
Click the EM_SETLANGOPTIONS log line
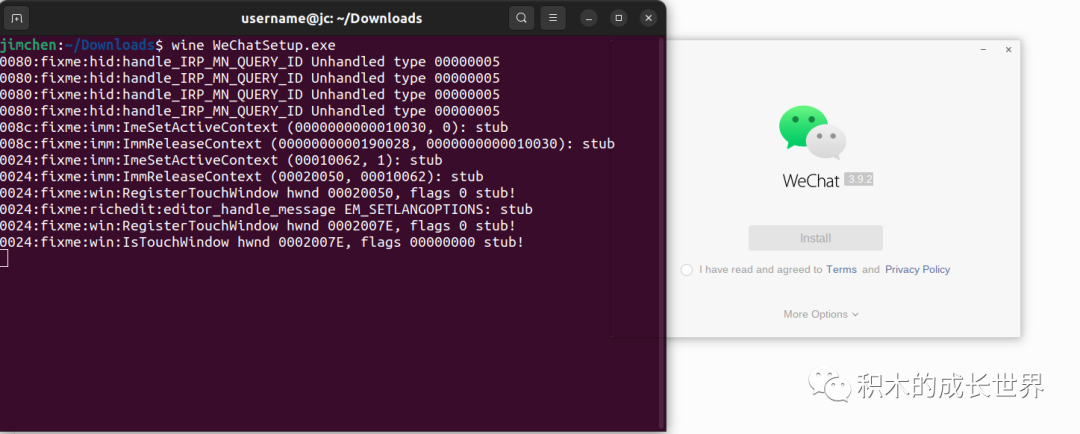(266, 209)
